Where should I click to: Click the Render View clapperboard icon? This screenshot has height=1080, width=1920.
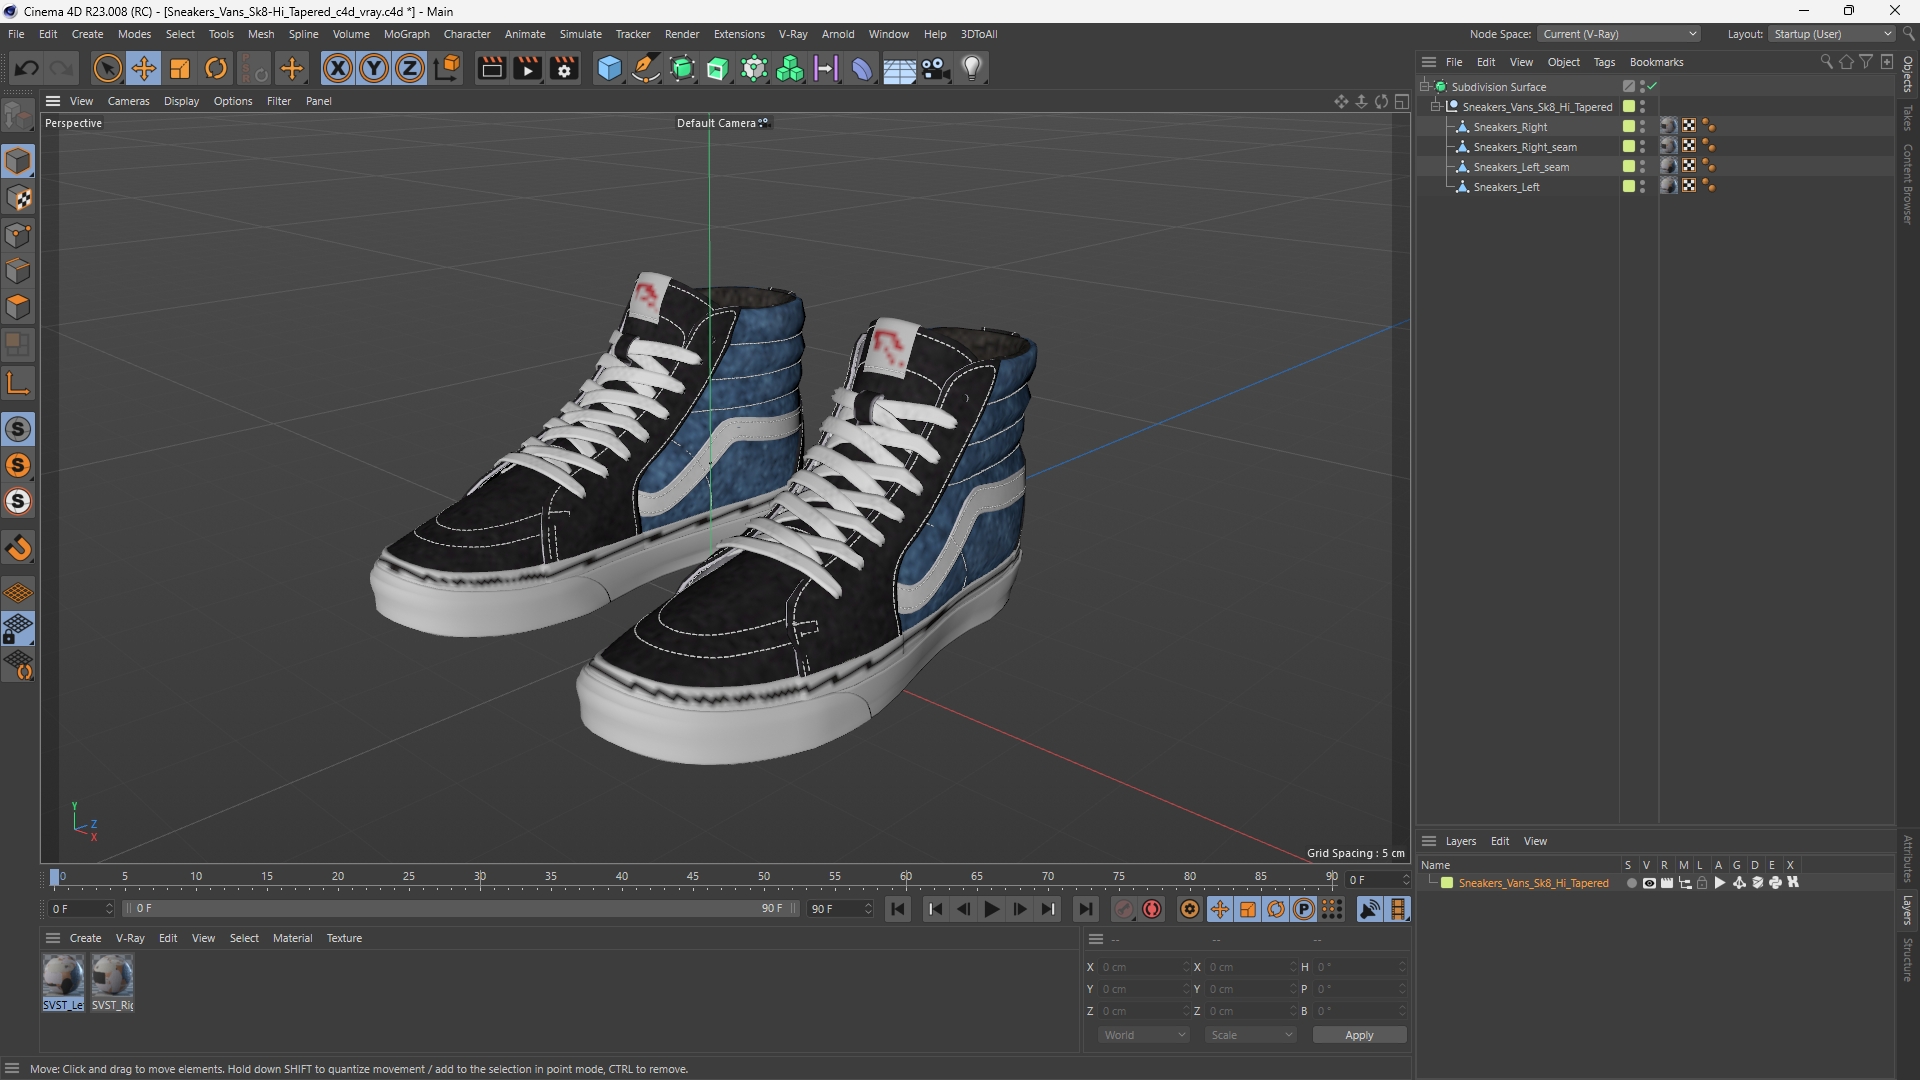tap(491, 68)
